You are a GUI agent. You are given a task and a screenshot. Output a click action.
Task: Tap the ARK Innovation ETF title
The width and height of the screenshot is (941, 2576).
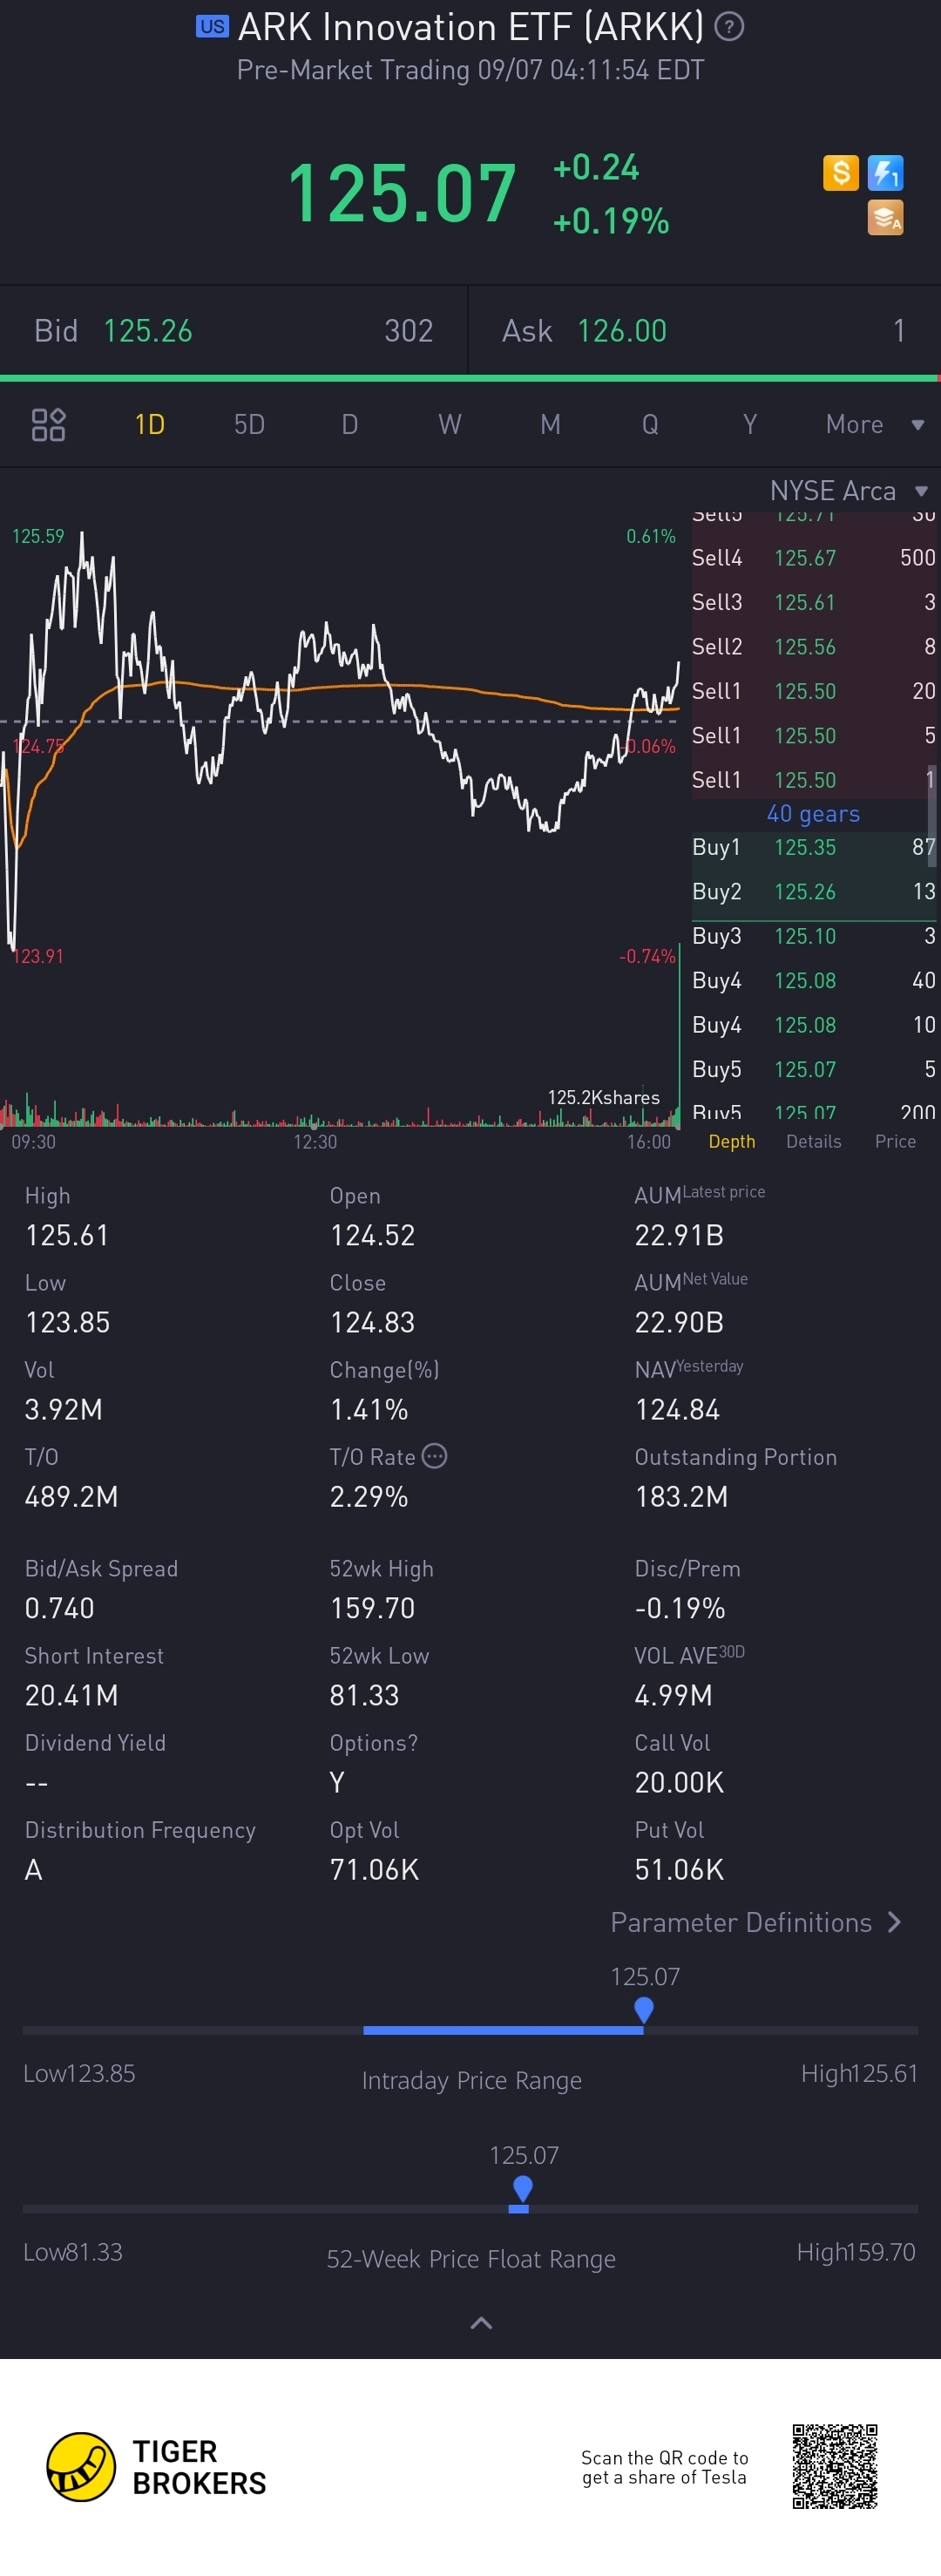470,27
